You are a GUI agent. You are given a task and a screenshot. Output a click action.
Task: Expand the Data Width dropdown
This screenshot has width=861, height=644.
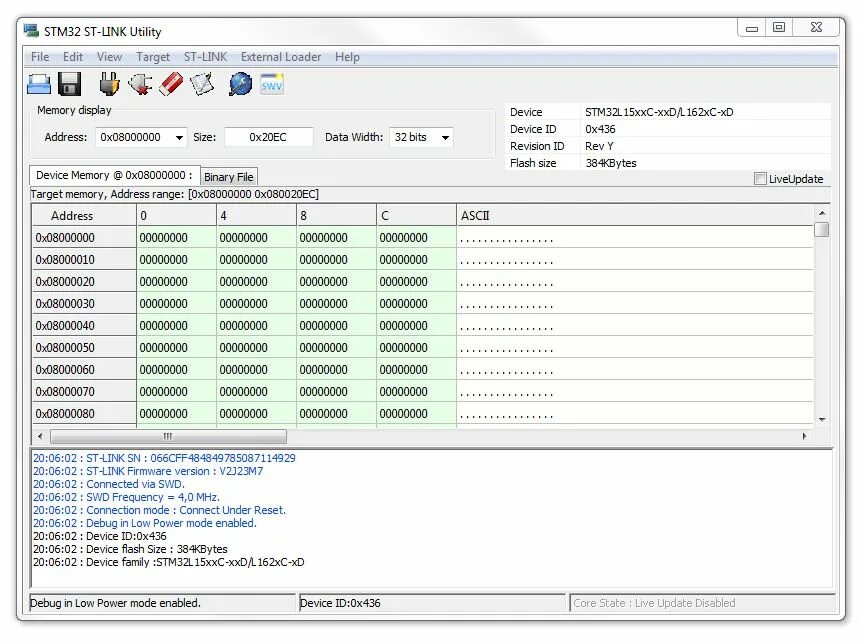pos(446,137)
